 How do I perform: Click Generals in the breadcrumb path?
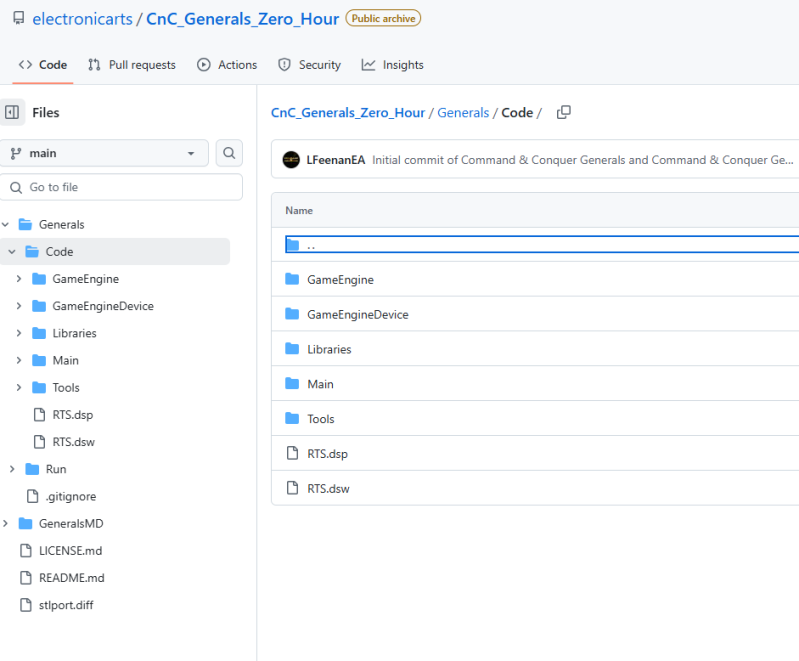pos(463,113)
